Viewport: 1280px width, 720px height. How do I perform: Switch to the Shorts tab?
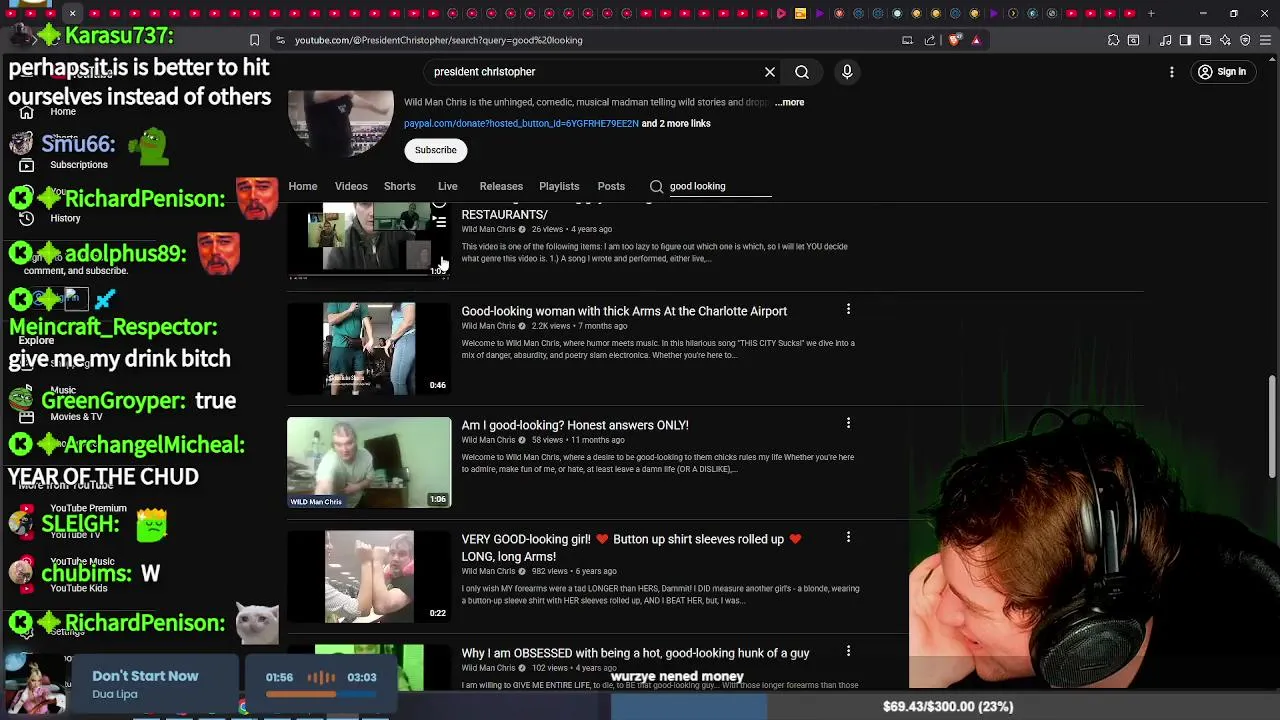click(x=400, y=186)
